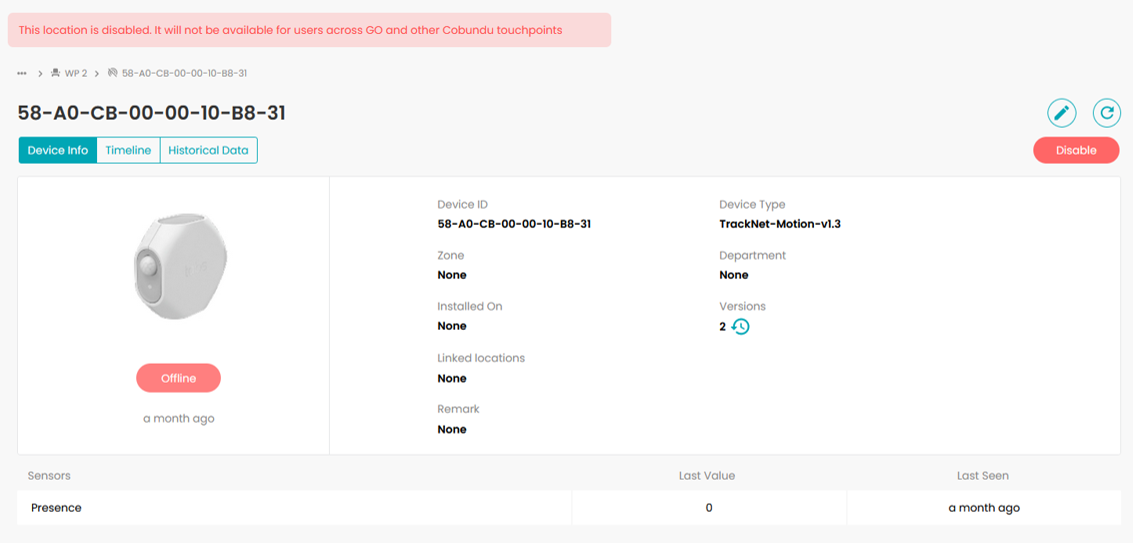Go to WP 2 in the breadcrumb
The image size is (1133, 543).
[x=76, y=73]
